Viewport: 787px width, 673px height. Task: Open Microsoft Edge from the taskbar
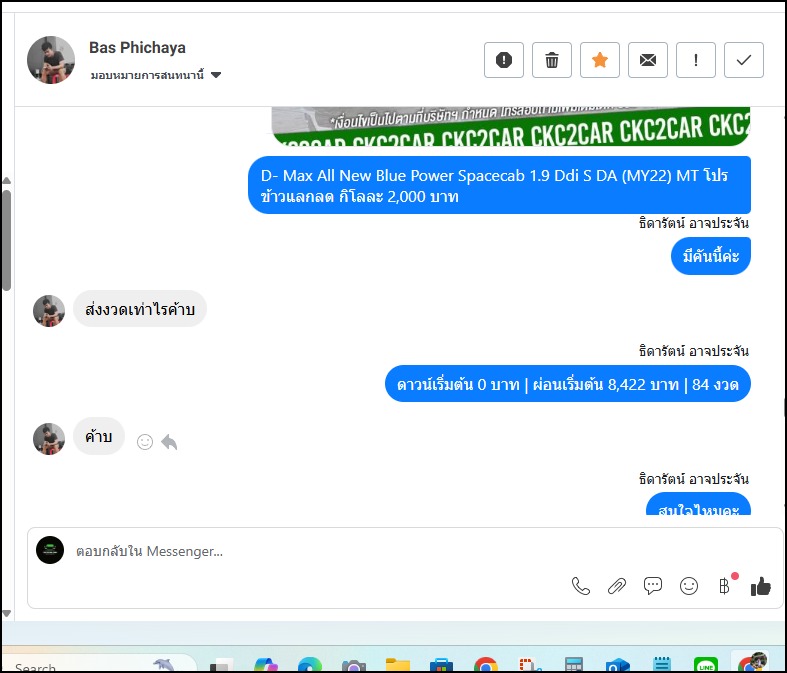[x=310, y=665]
